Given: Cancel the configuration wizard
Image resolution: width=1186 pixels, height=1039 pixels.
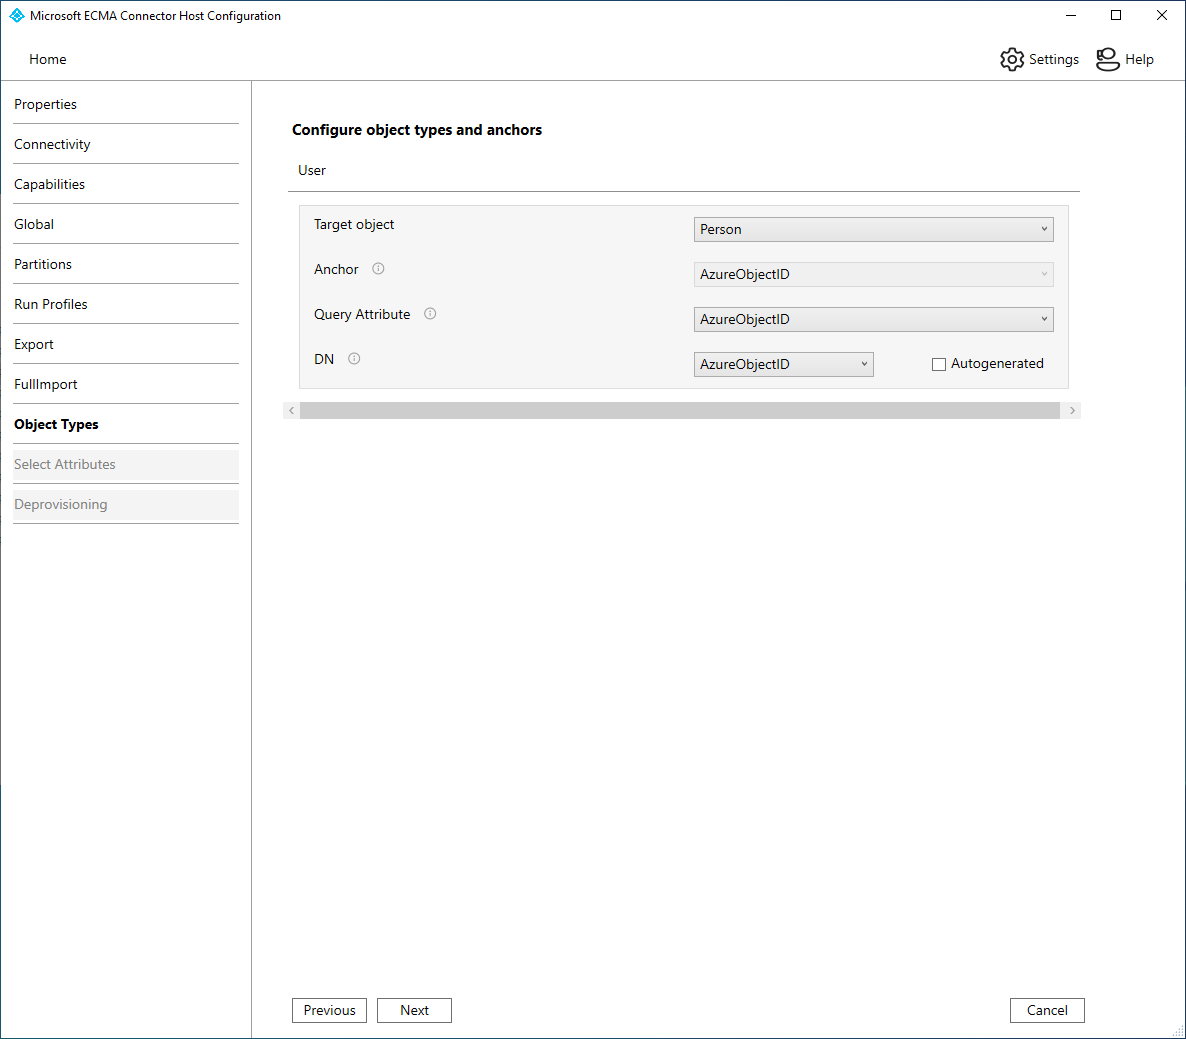Looking at the screenshot, I should tap(1047, 1010).
